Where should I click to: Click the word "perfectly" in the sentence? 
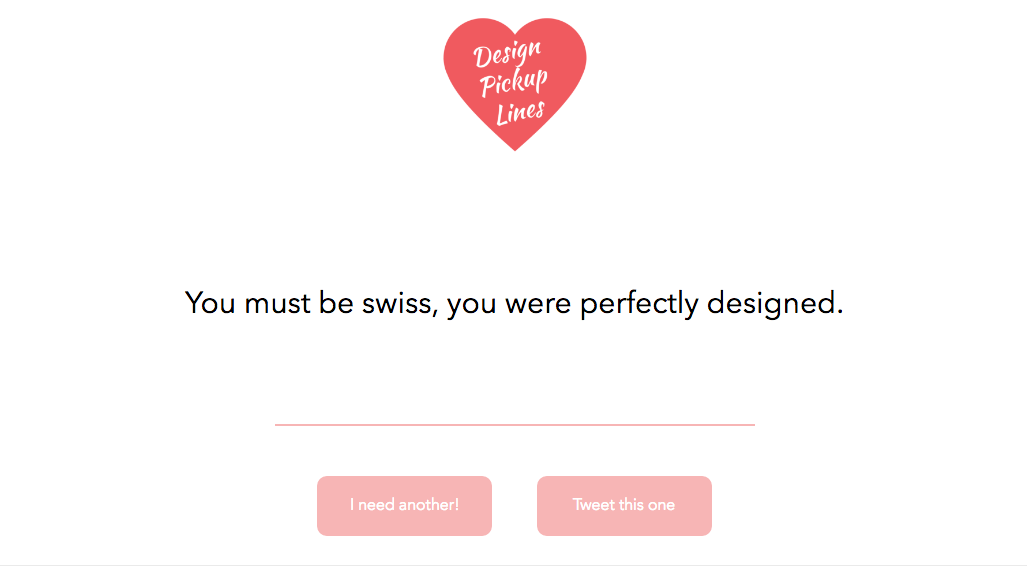click(639, 303)
